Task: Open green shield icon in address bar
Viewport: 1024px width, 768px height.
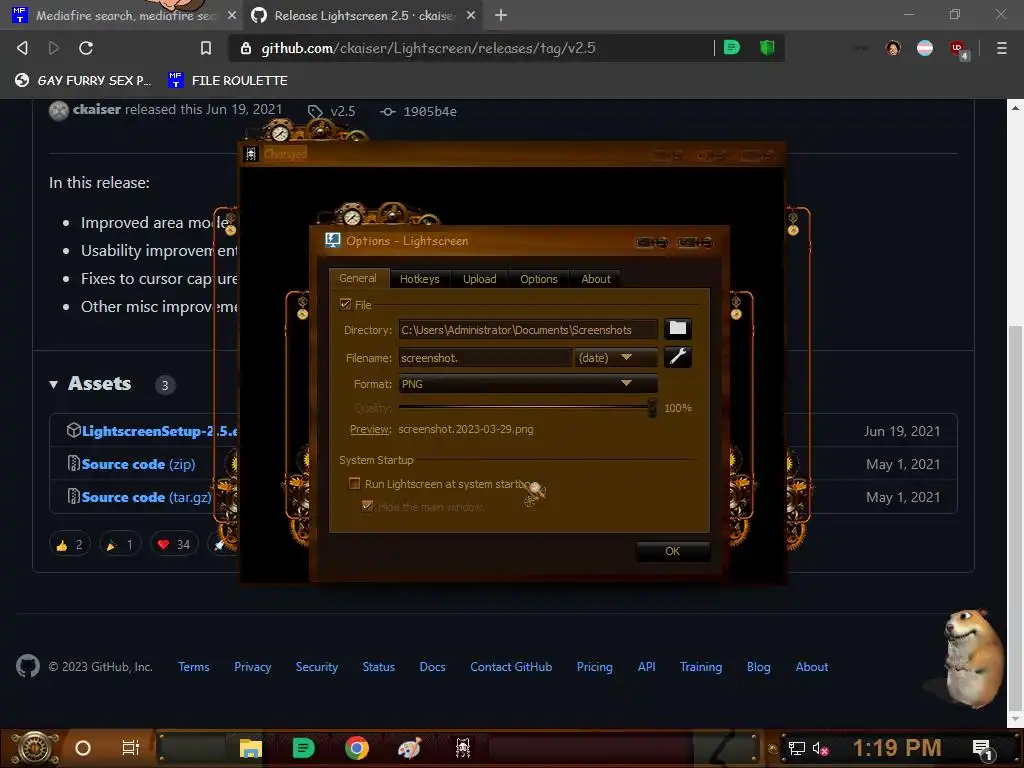Action: pyautogui.click(x=767, y=48)
